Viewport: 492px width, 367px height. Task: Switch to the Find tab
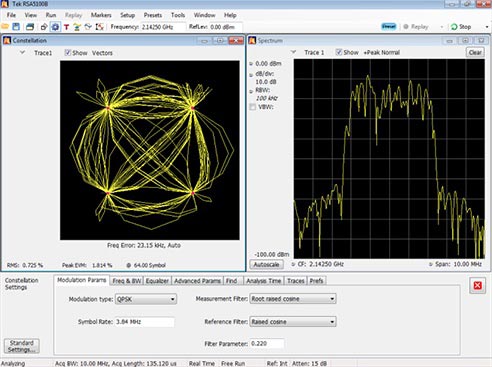pyautogui.click(x=231, y=281)
